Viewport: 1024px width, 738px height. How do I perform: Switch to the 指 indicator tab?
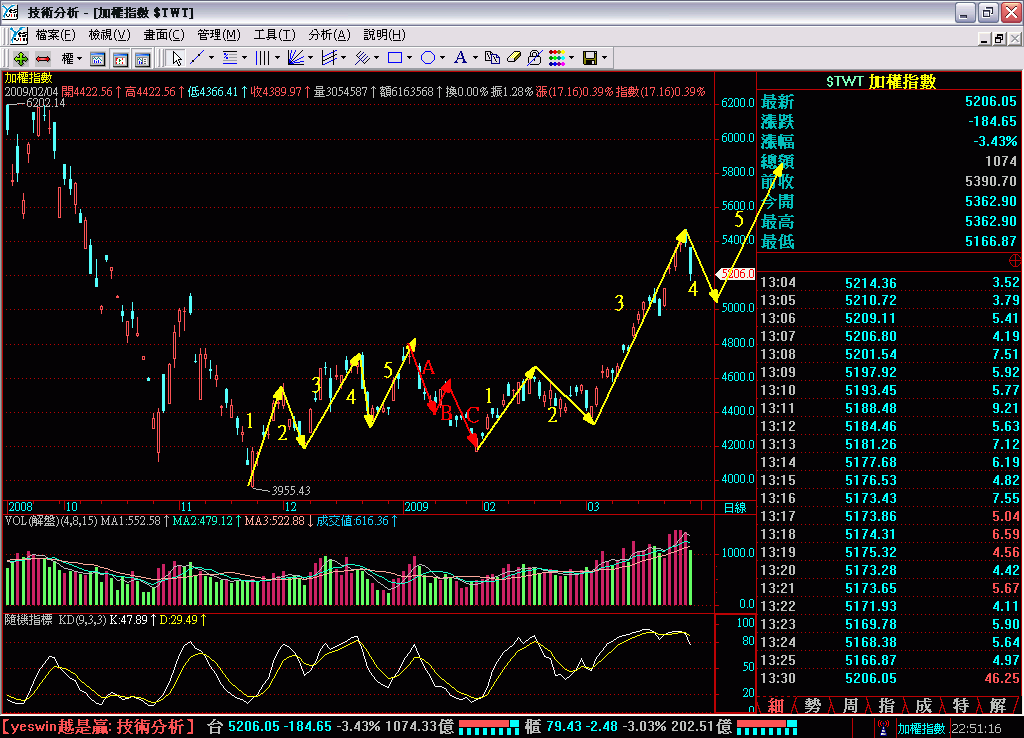tap(887, 705)
